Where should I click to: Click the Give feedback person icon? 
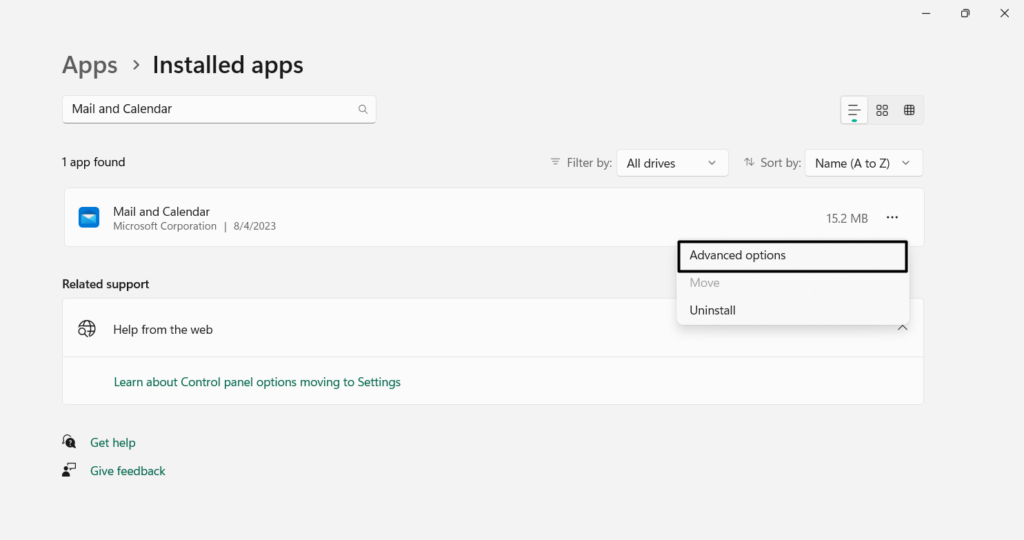click(x=69, y=470)
